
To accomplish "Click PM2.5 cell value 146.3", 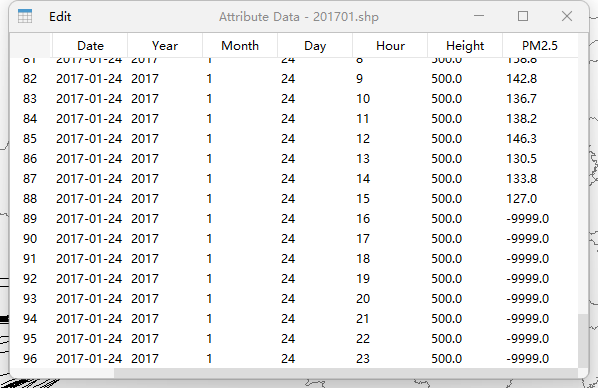I will 521,138.
